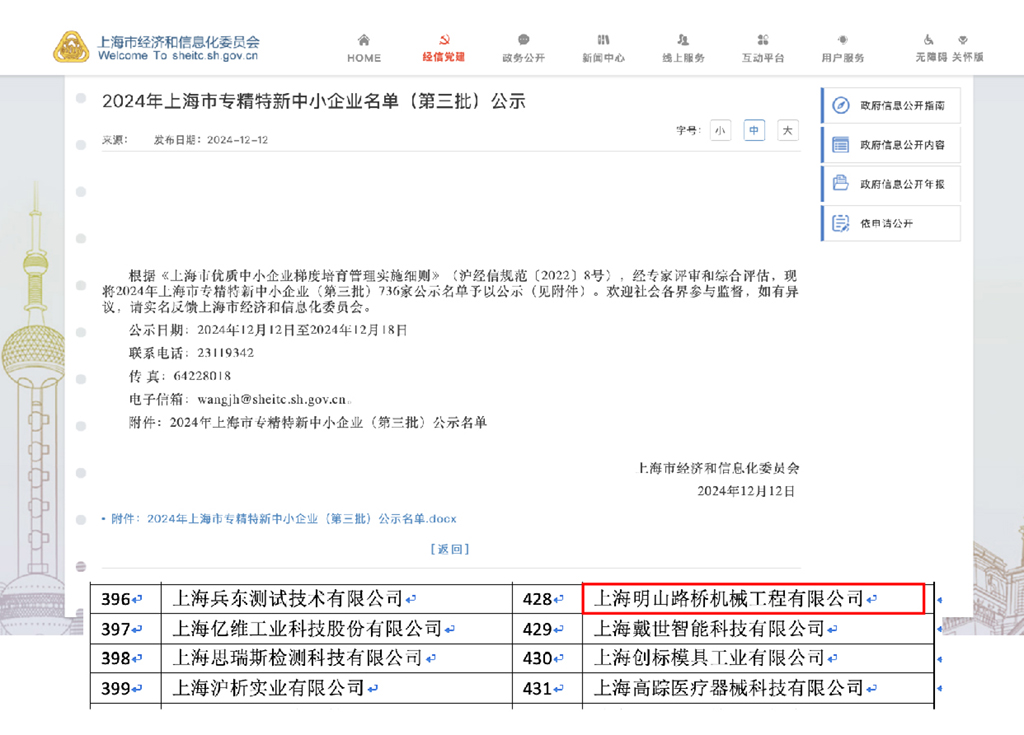Image resolution: width=1024 pixels, height=735 pixels.
Task: Switch font size to 小
Action: [719, 130]
